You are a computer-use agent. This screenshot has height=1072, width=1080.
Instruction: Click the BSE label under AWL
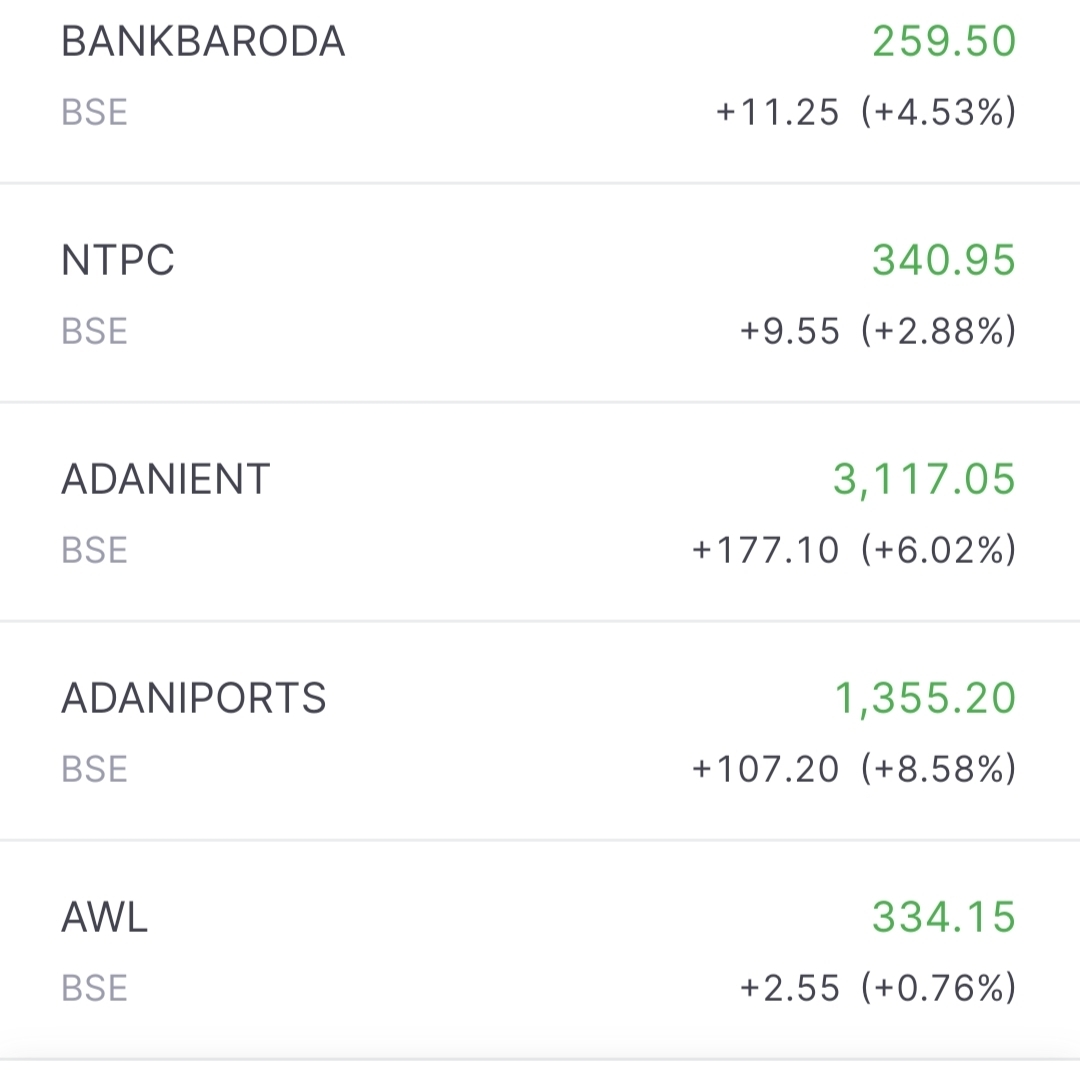tap(95, 988)
